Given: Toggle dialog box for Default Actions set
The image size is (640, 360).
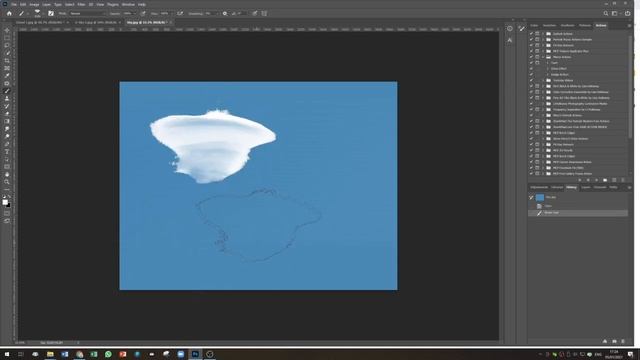Looking at the screenshot, I should click(538, 34).
